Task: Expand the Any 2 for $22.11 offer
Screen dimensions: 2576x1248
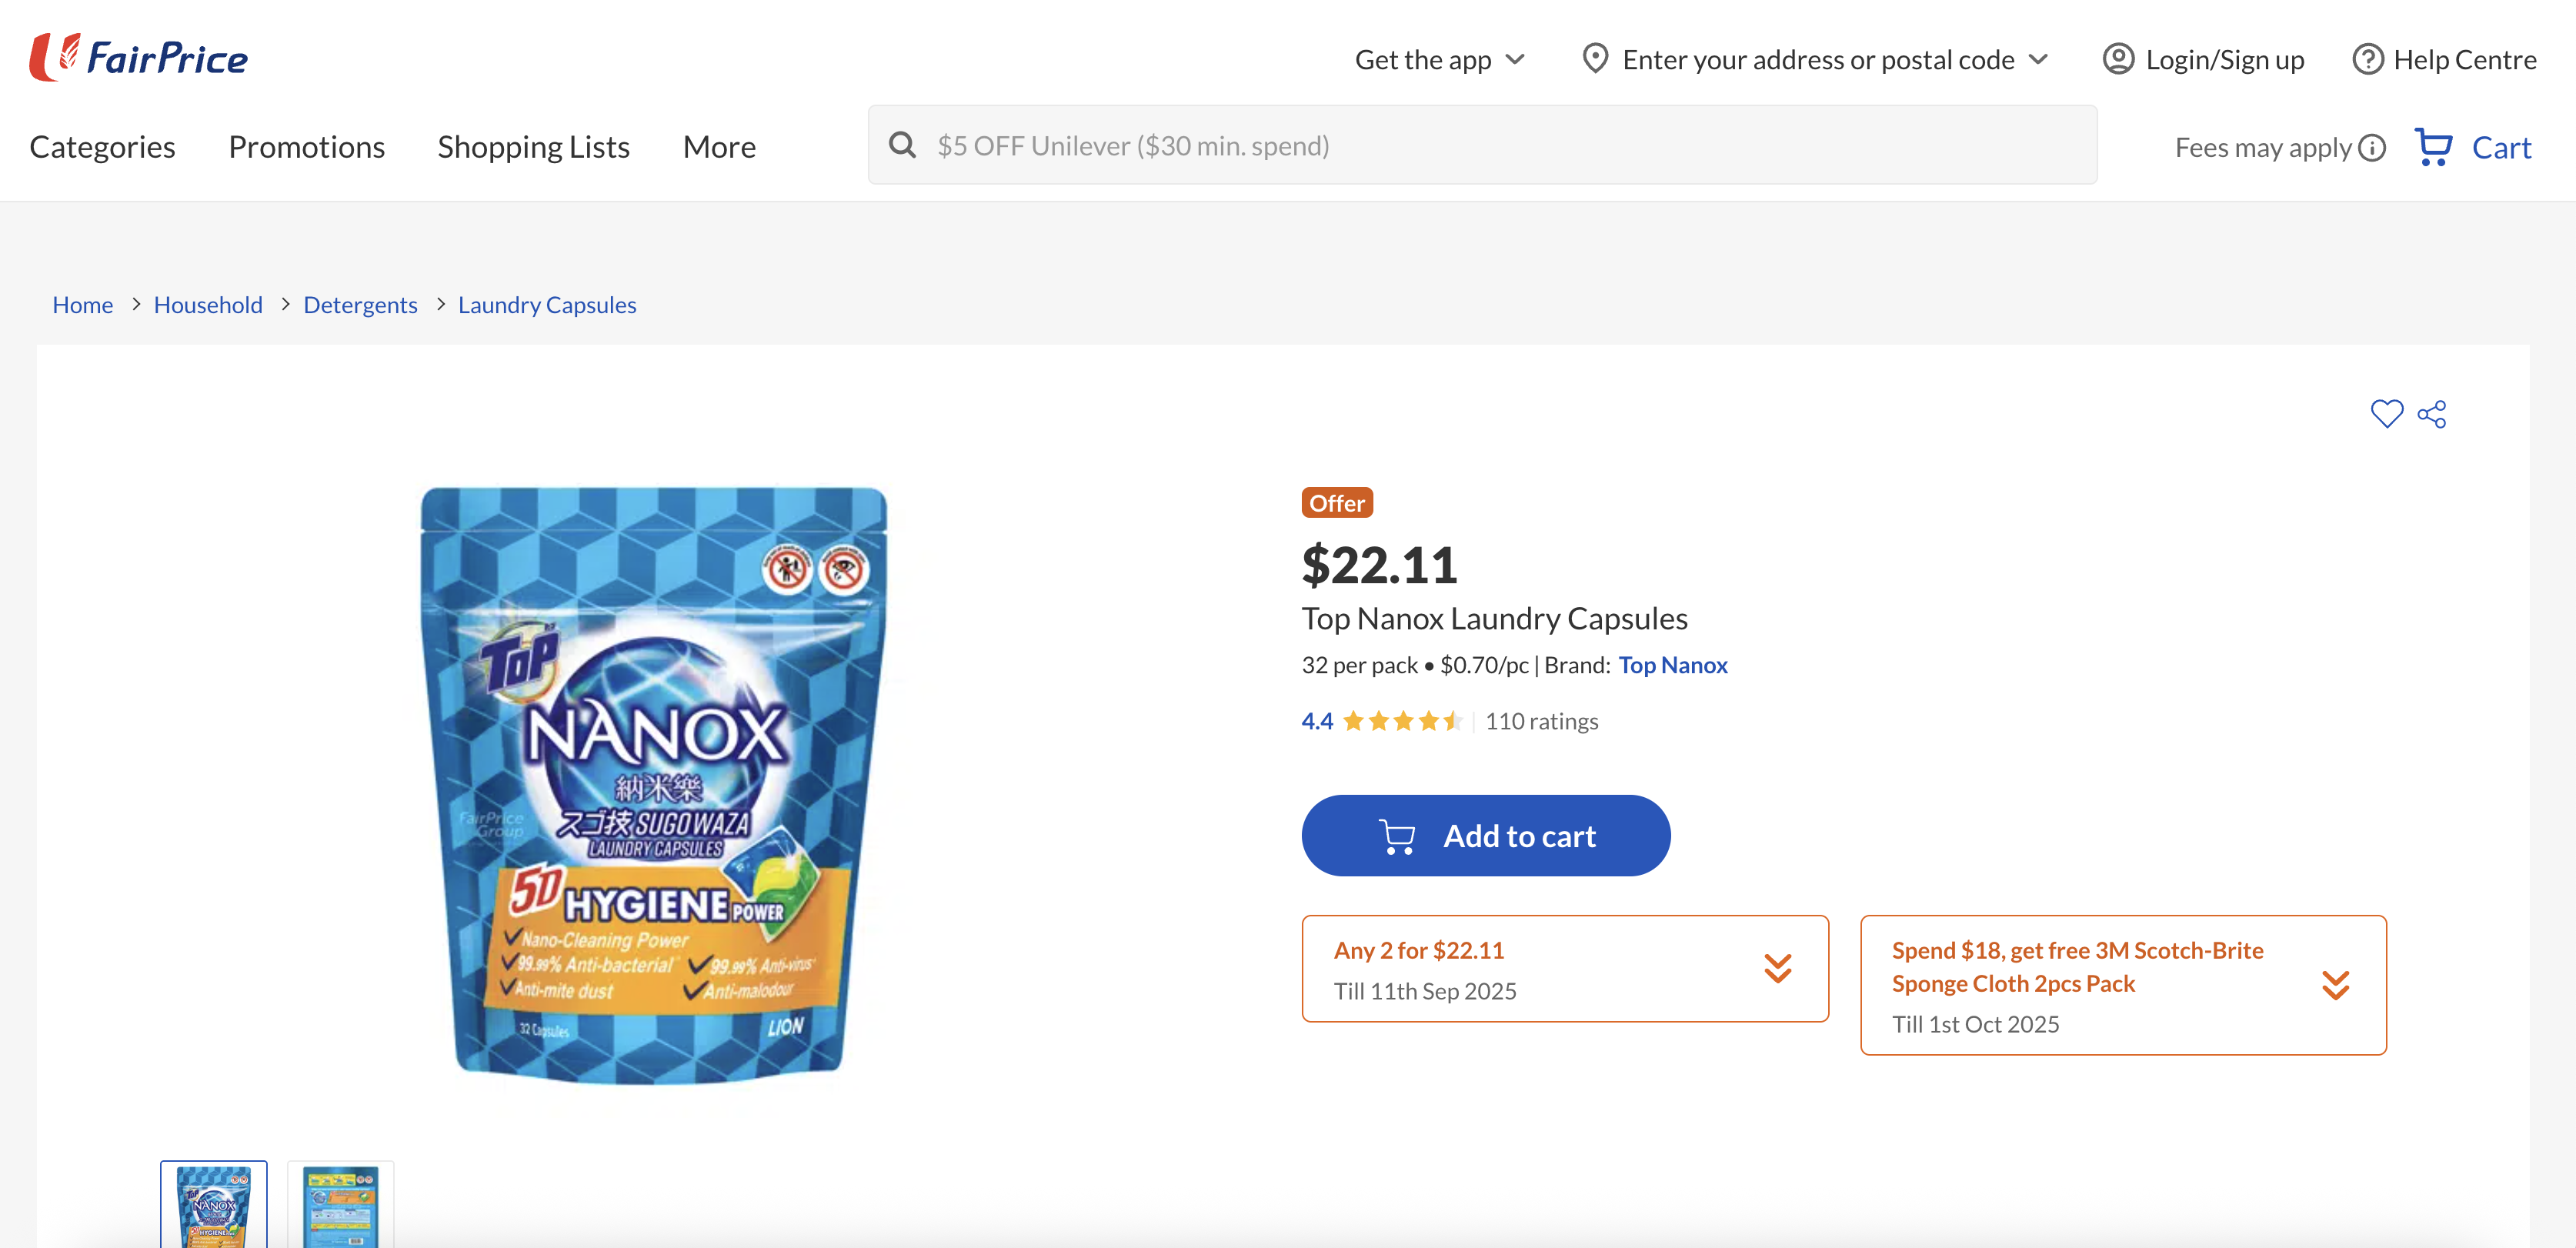Action: (1777, 968)
